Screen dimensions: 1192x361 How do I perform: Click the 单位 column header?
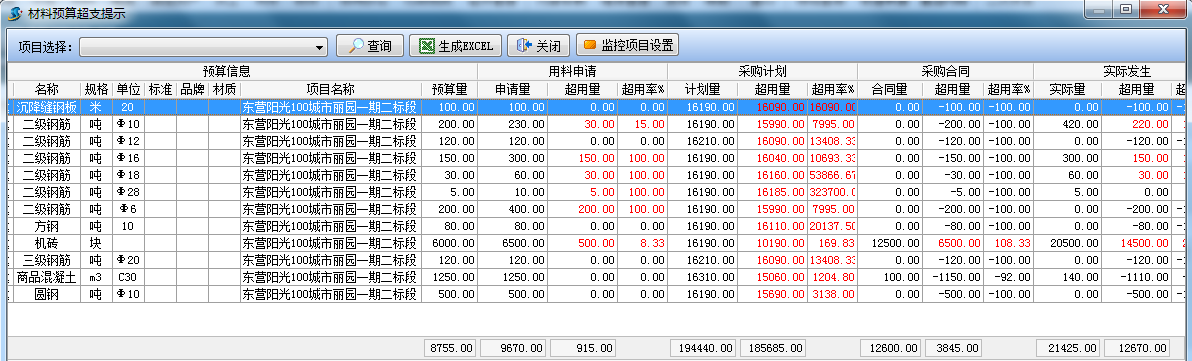pyautogui.click(x=128, y=90)
